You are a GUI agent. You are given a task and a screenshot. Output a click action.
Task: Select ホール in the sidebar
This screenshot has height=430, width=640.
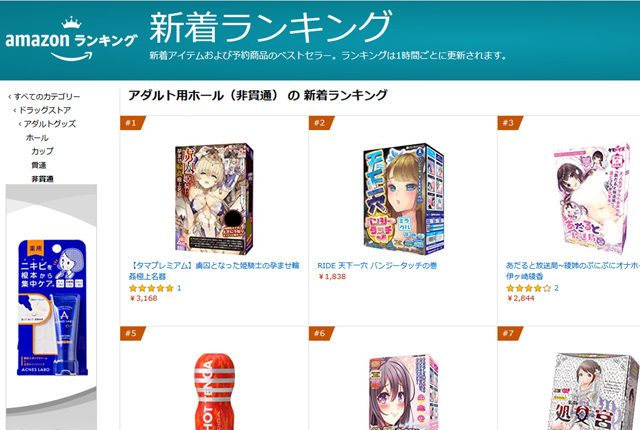[x=37, y=137]
